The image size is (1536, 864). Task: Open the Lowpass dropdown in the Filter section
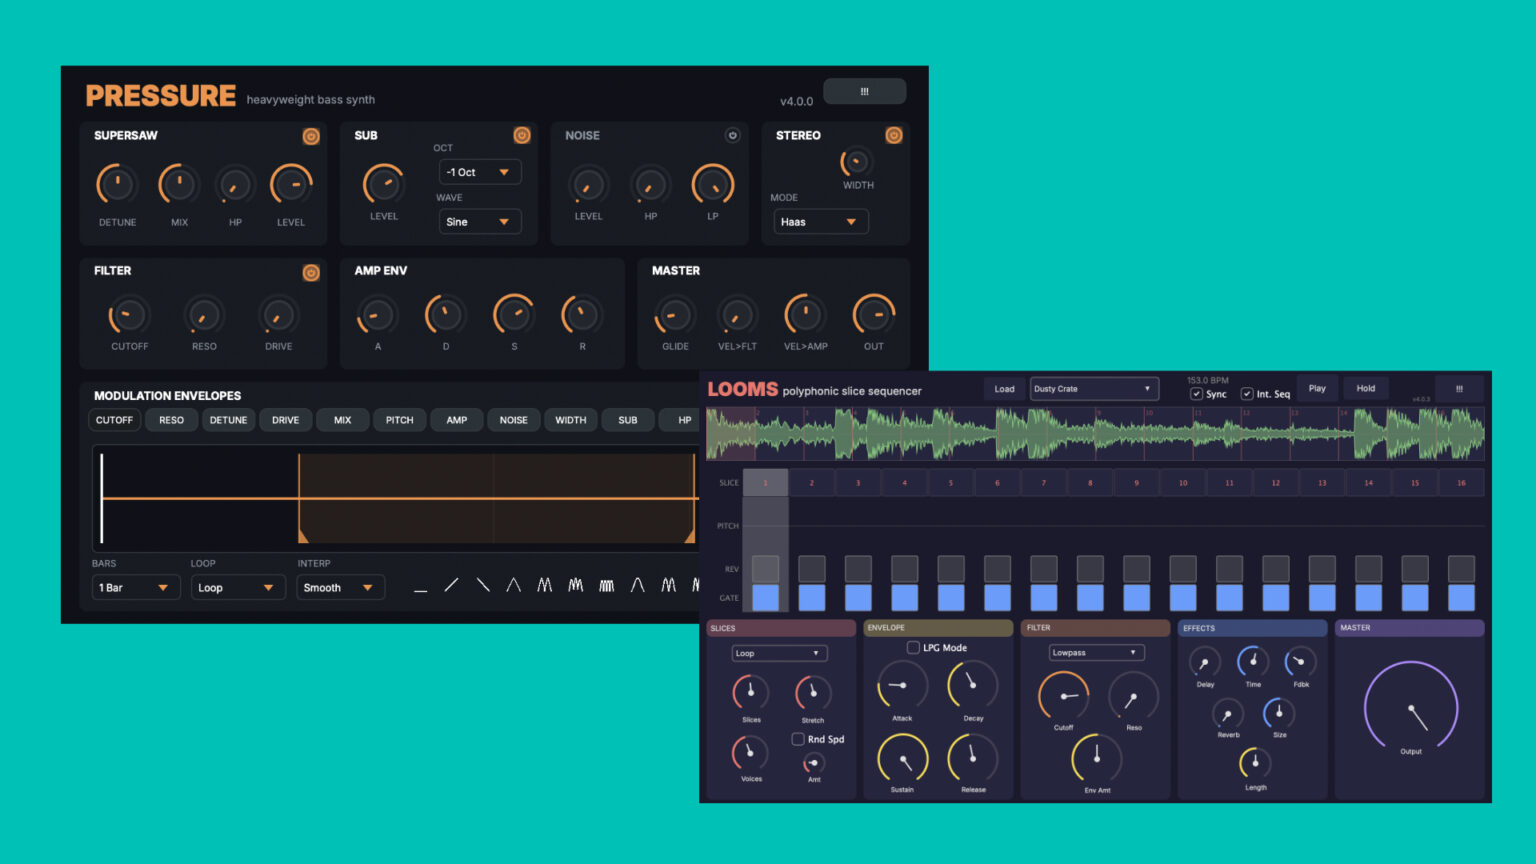[1094, 652]
